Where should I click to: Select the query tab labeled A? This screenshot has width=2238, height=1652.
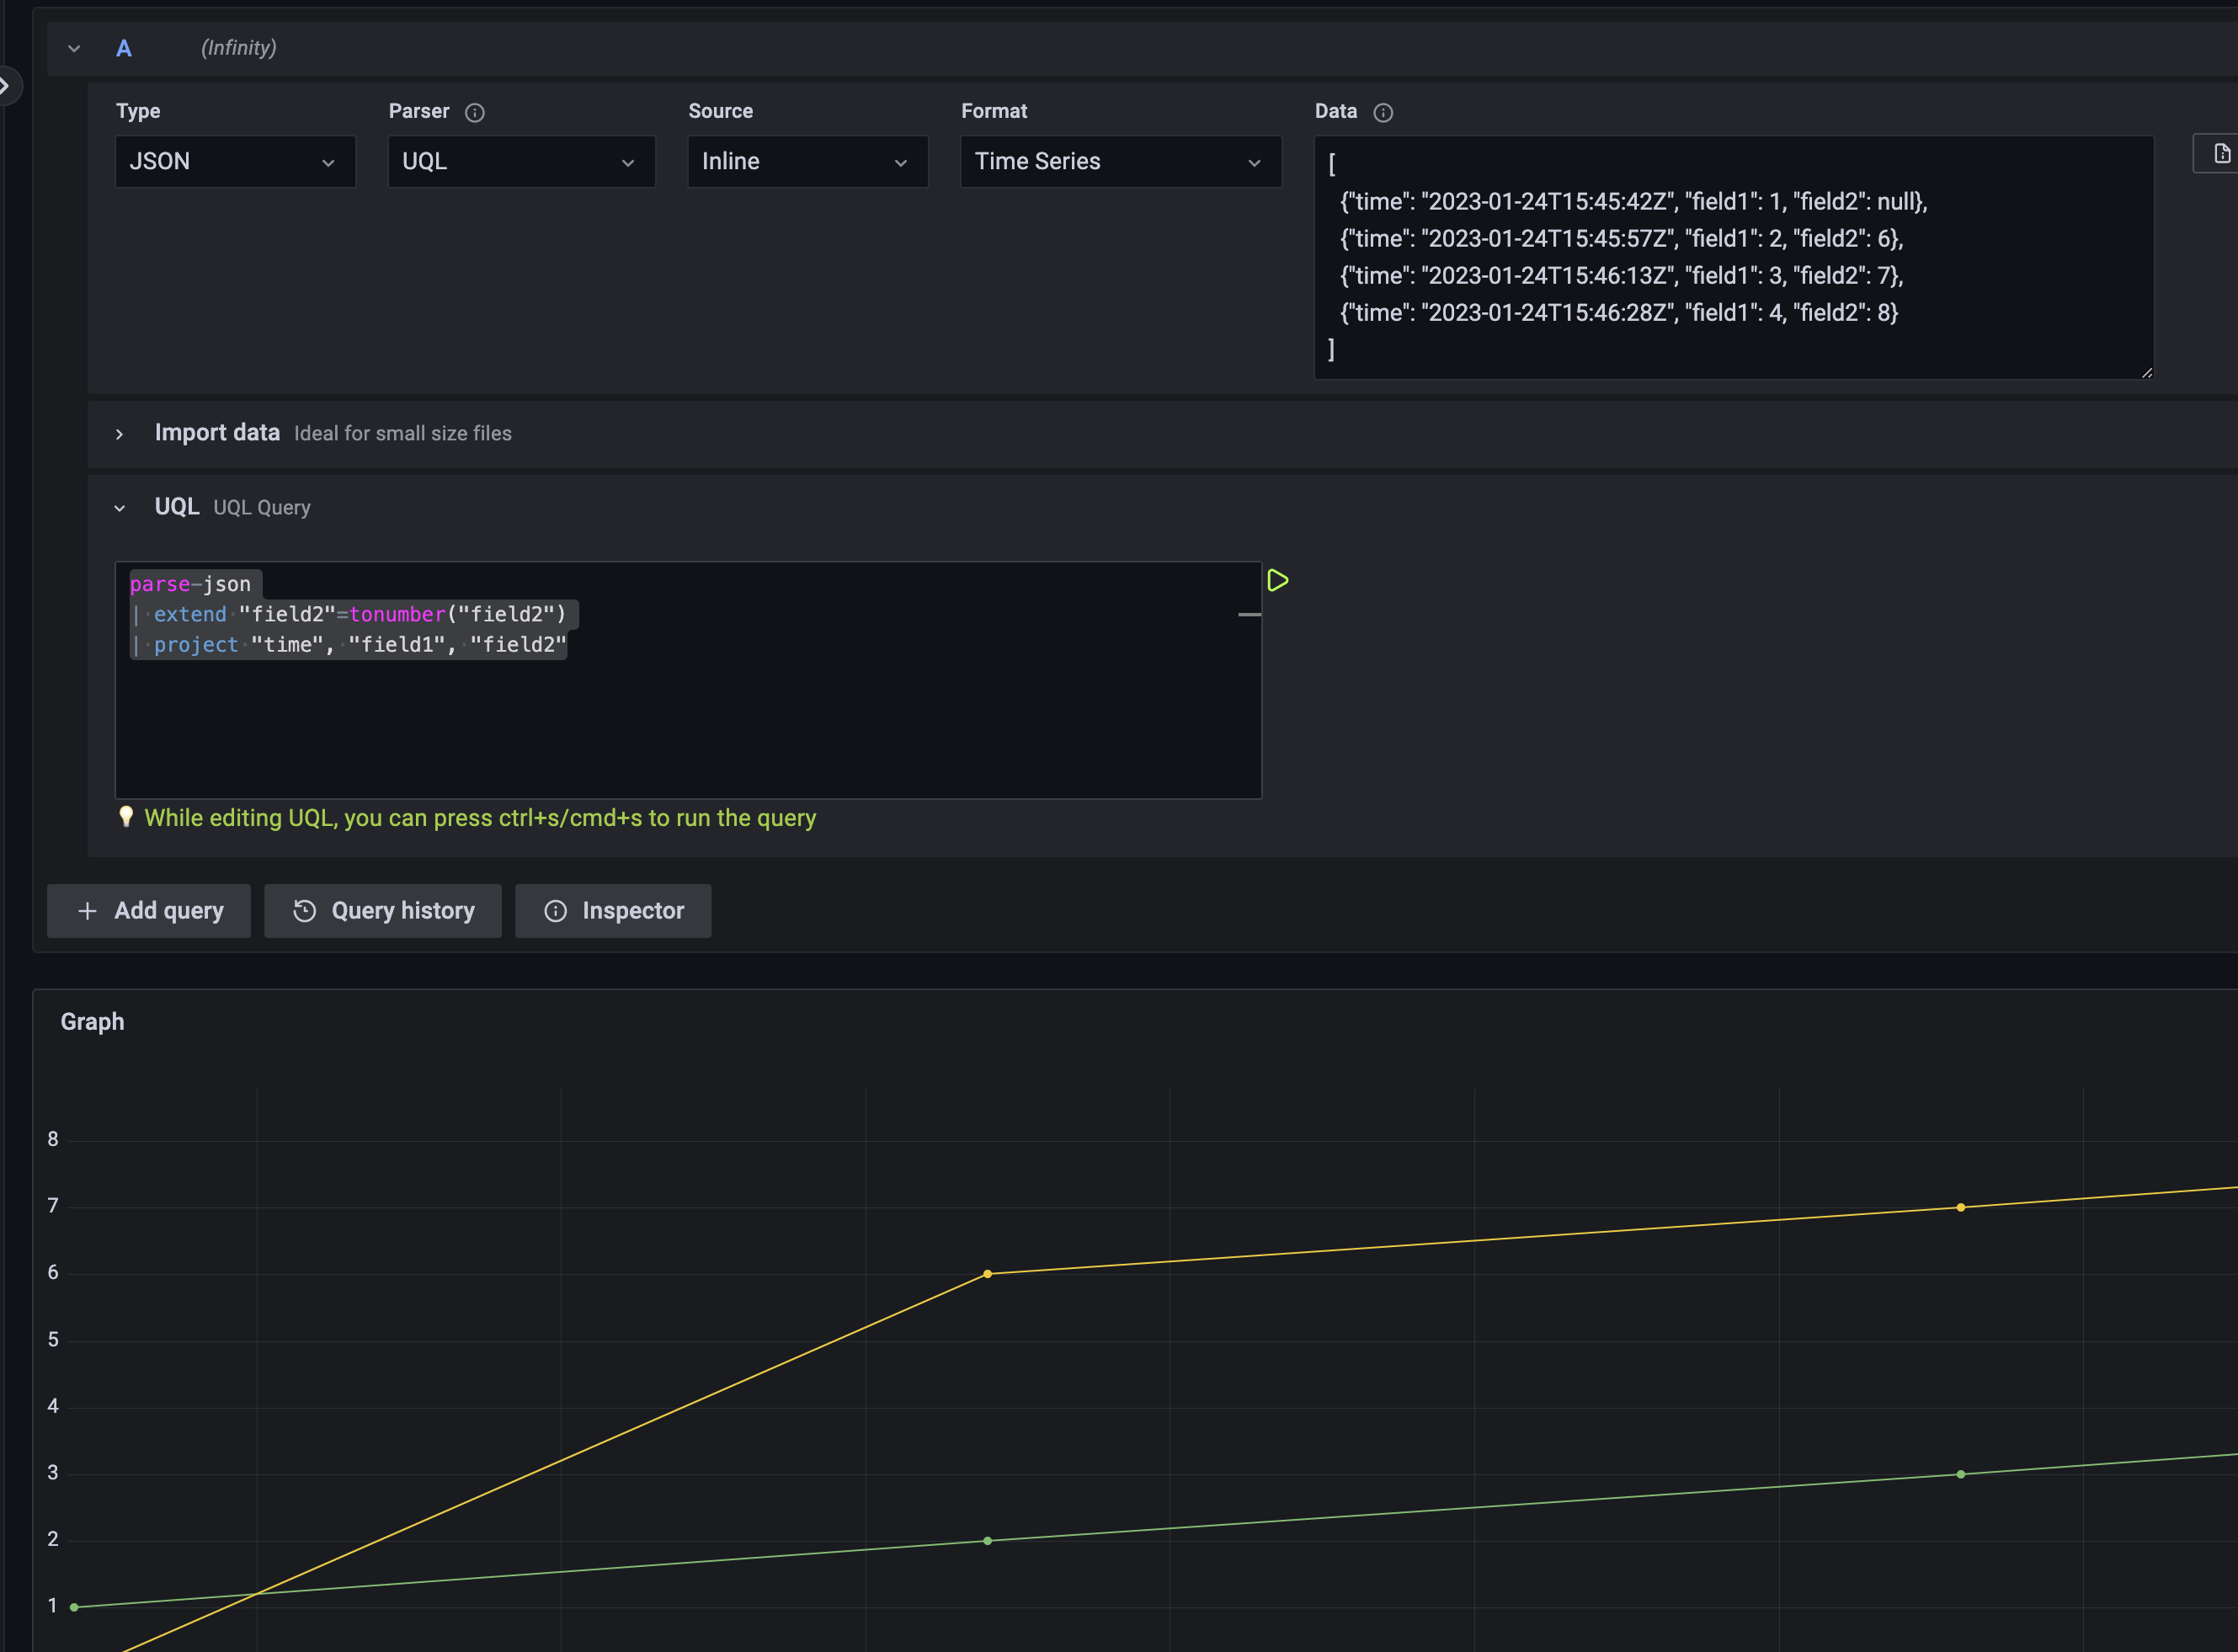[123, 47]
